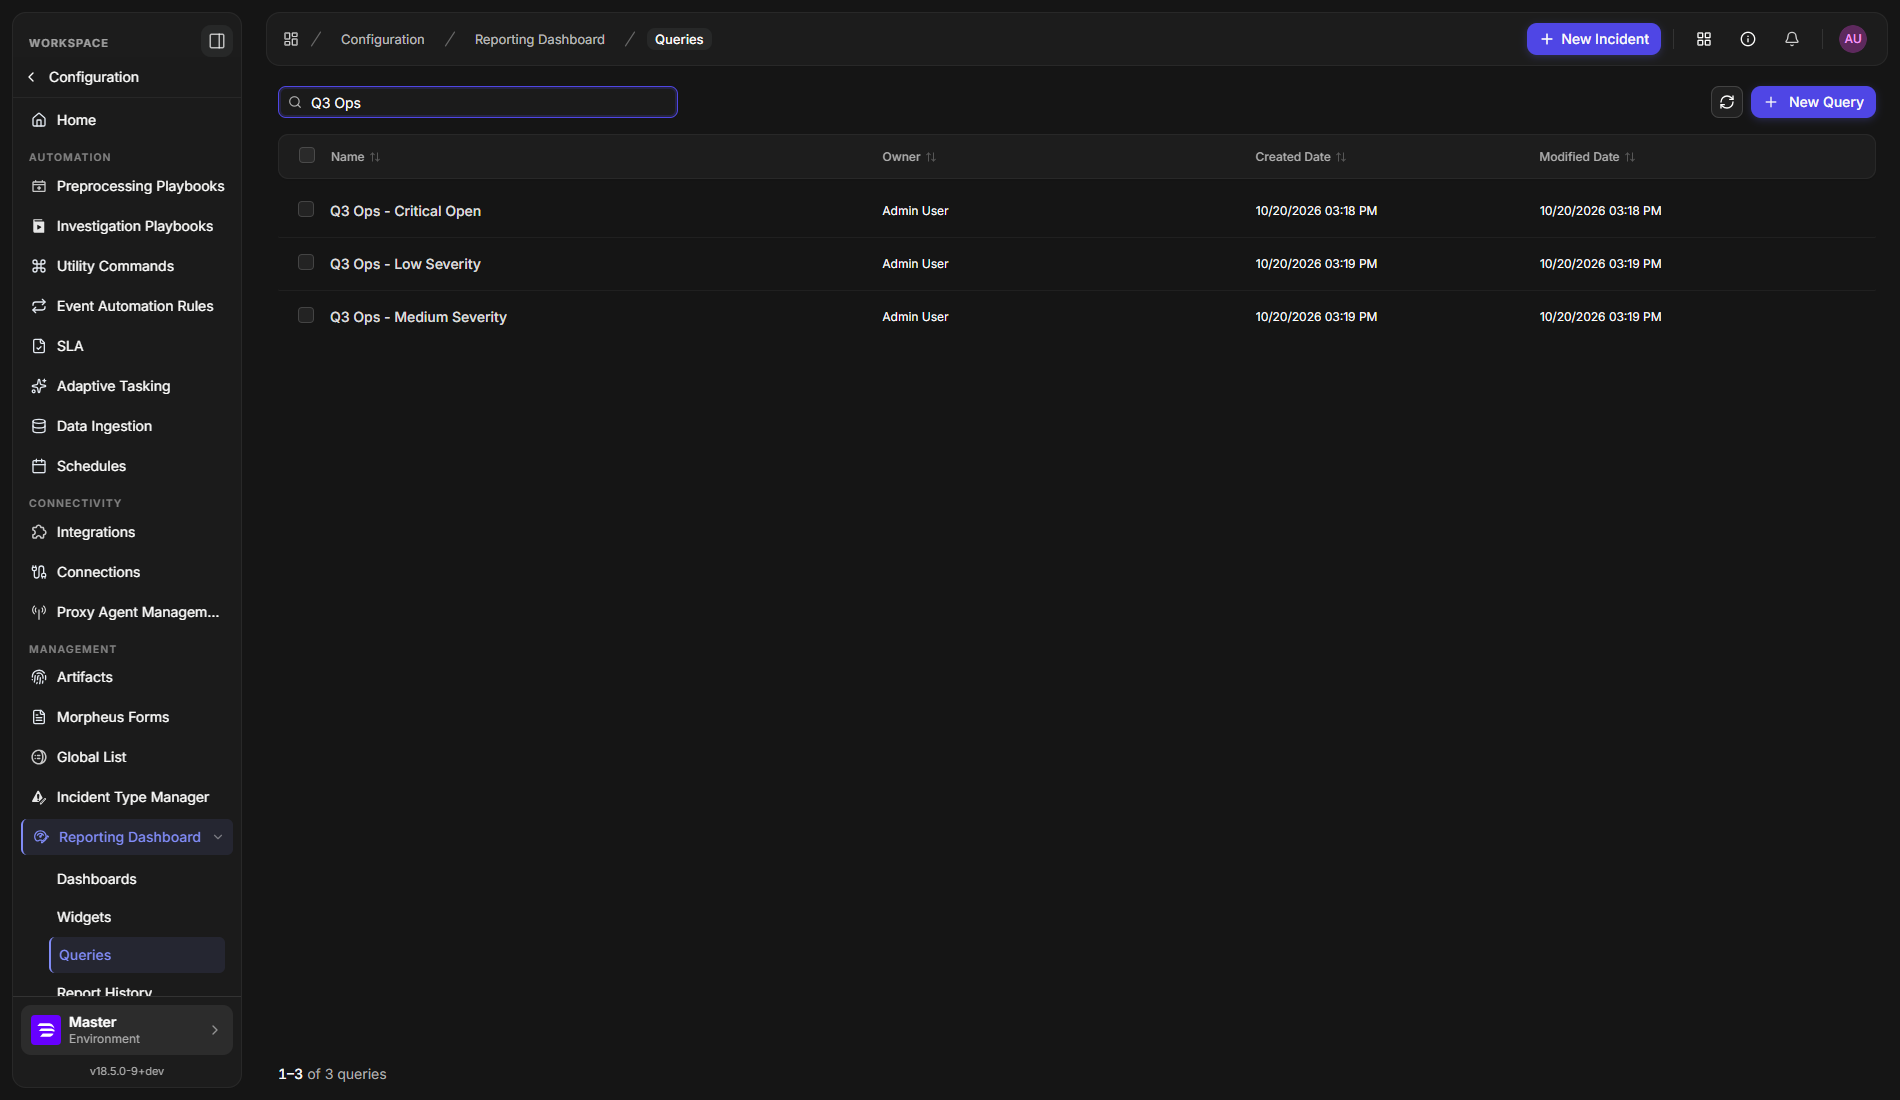
Task: Click the Data Ingestion database icon
Action: coord(39,426)
